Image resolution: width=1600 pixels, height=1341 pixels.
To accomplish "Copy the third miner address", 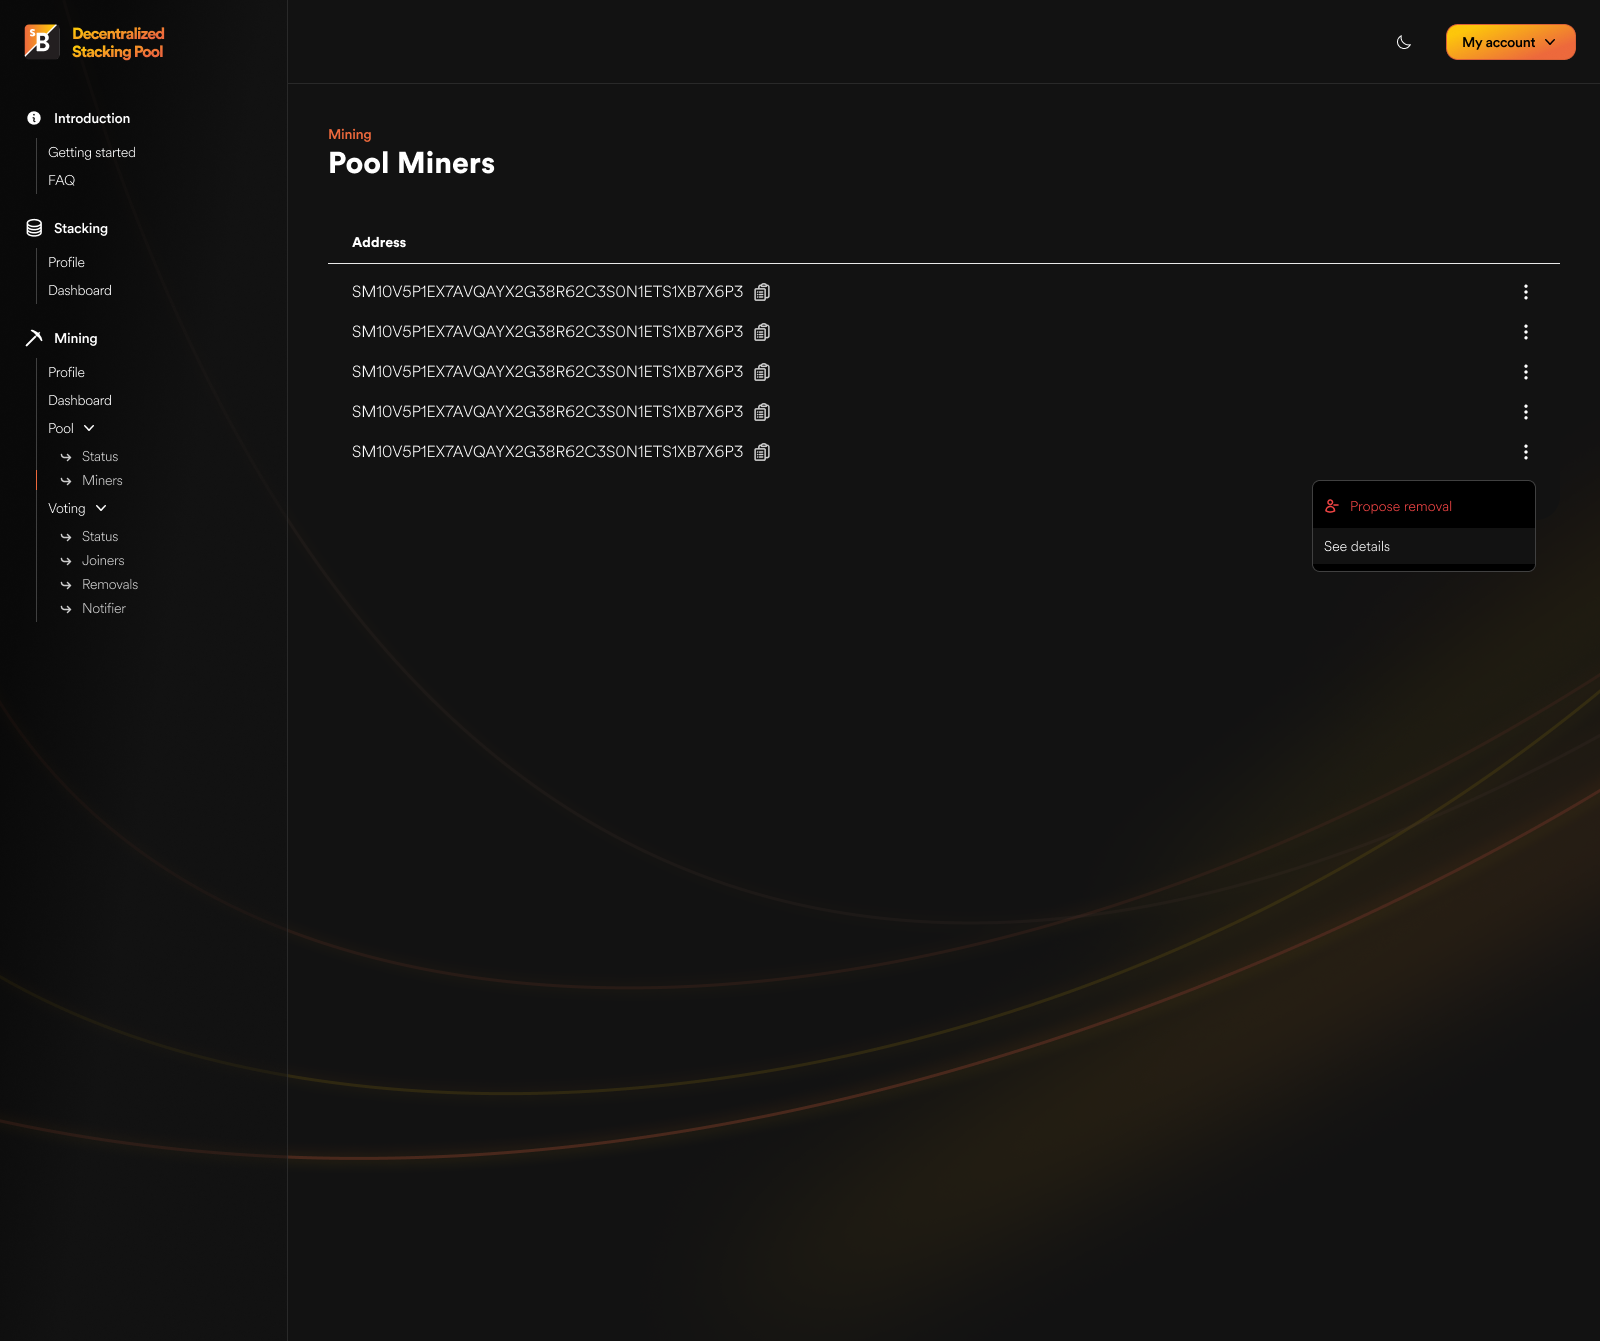I will point(762,372).
